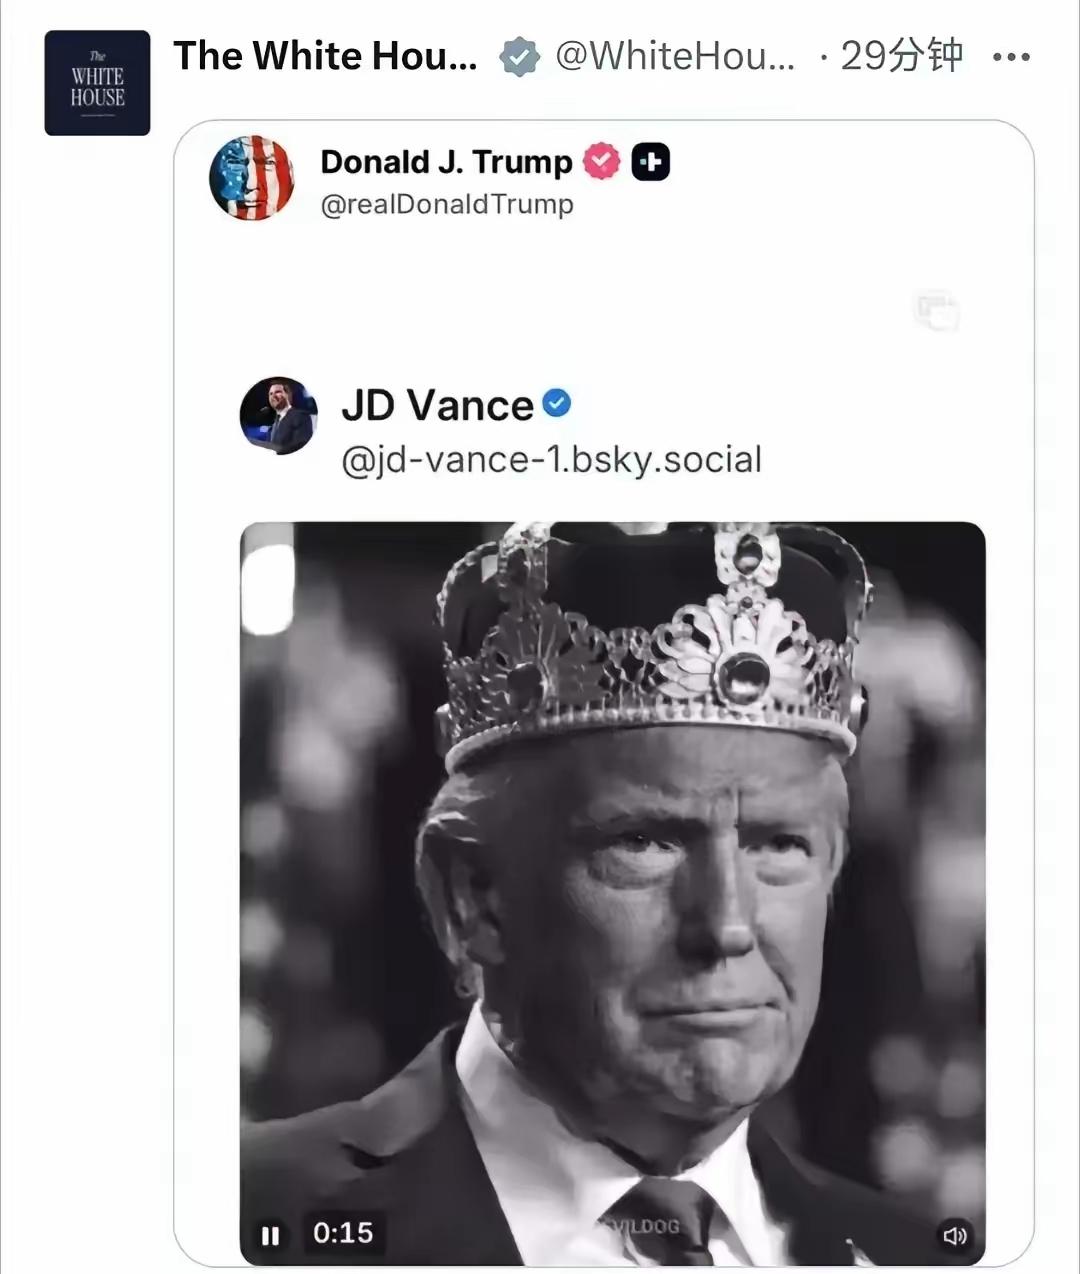Viewport: 1080px width, 1274px height.
Task: Click the blue verified badge by JD Vance
Action: (557, 403)
